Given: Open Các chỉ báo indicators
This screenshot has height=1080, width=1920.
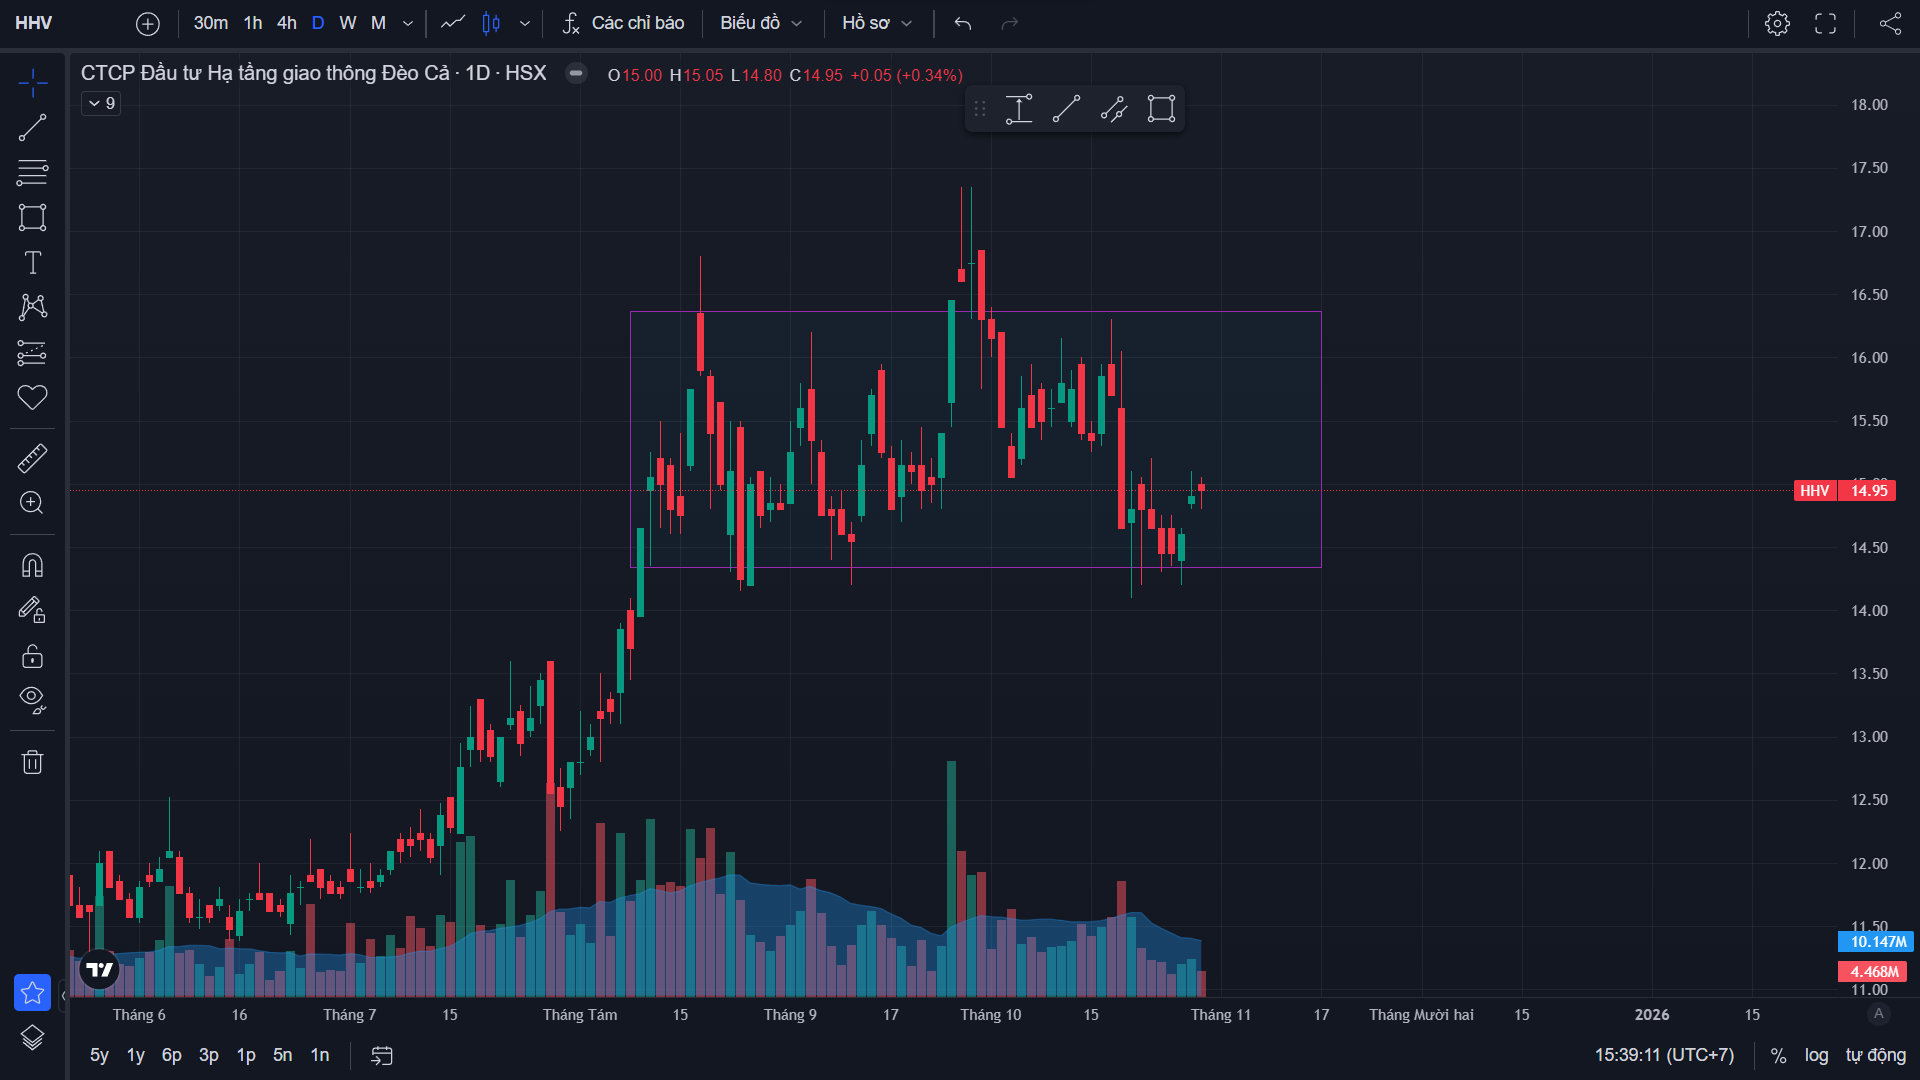Looking at the screenshot, I should (624, 23).
